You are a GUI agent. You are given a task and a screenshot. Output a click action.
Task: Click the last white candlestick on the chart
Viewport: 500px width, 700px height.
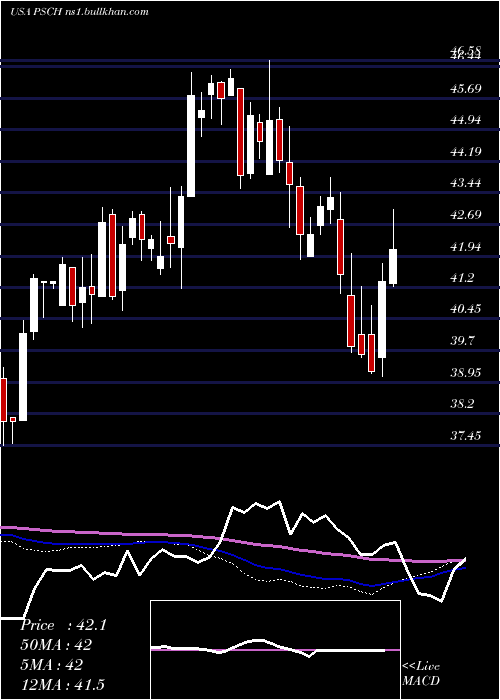coord(393,267)
